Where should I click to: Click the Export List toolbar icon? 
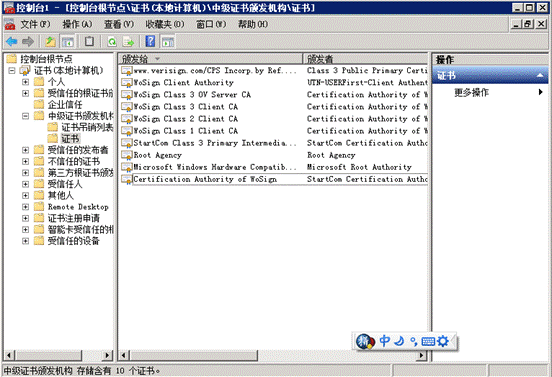click(128, 42)
